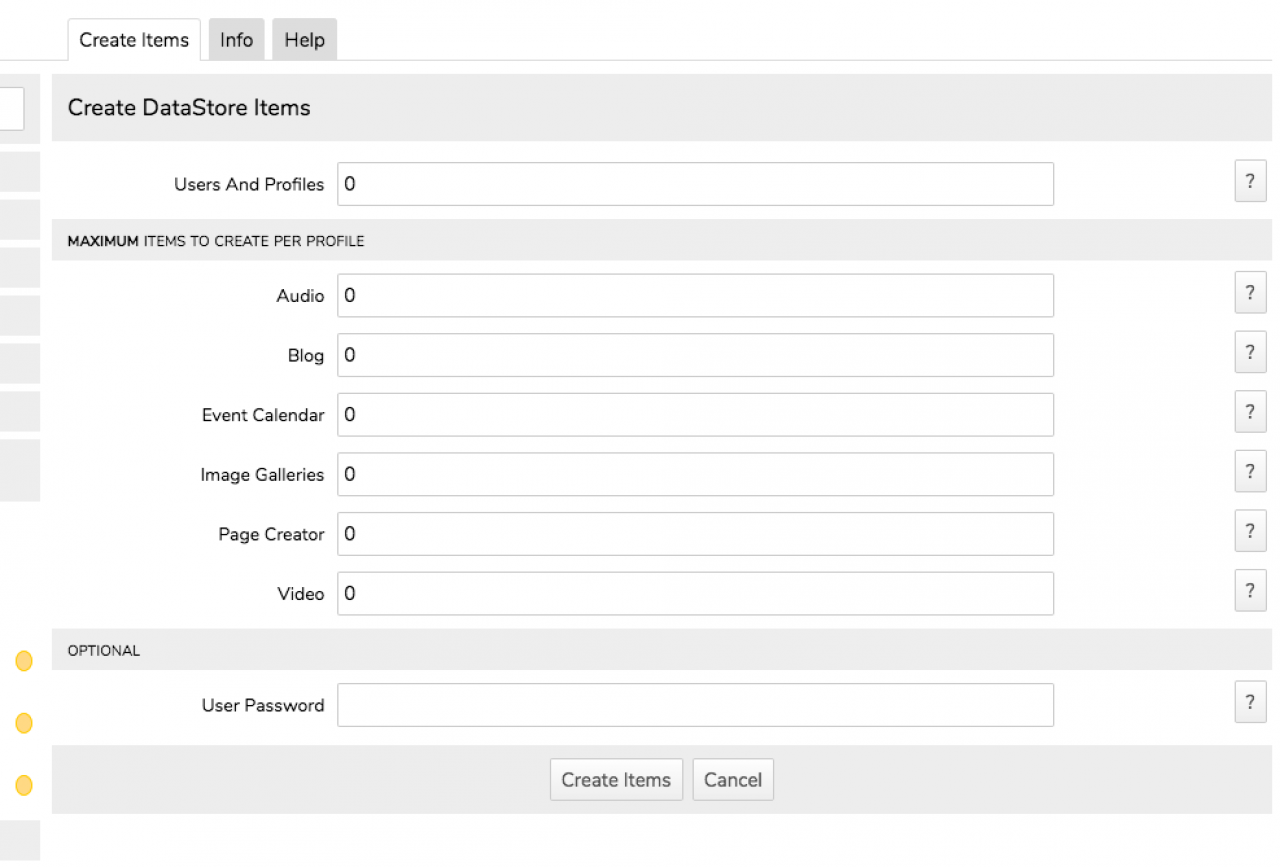Select the Create Items tab
Screen dimensions: 1280x867
click(x=134, y=40)
